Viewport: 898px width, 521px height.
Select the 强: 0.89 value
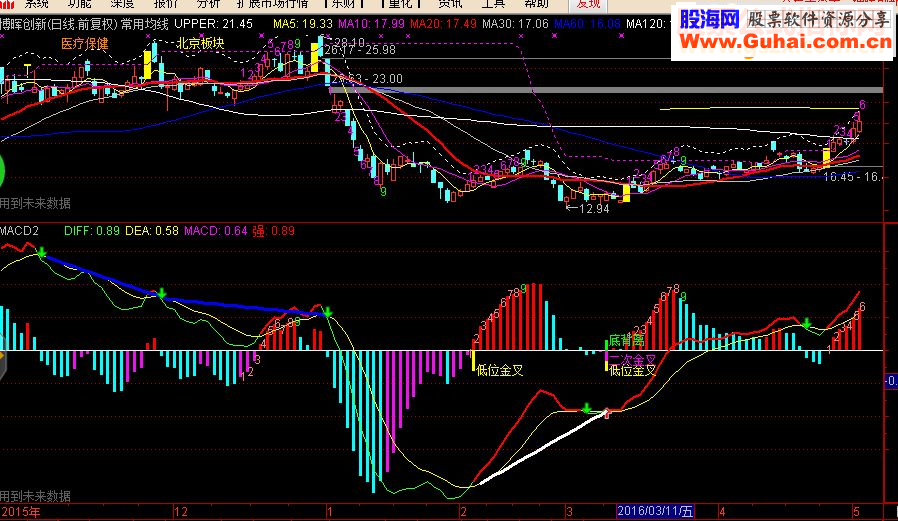point(273,231)
